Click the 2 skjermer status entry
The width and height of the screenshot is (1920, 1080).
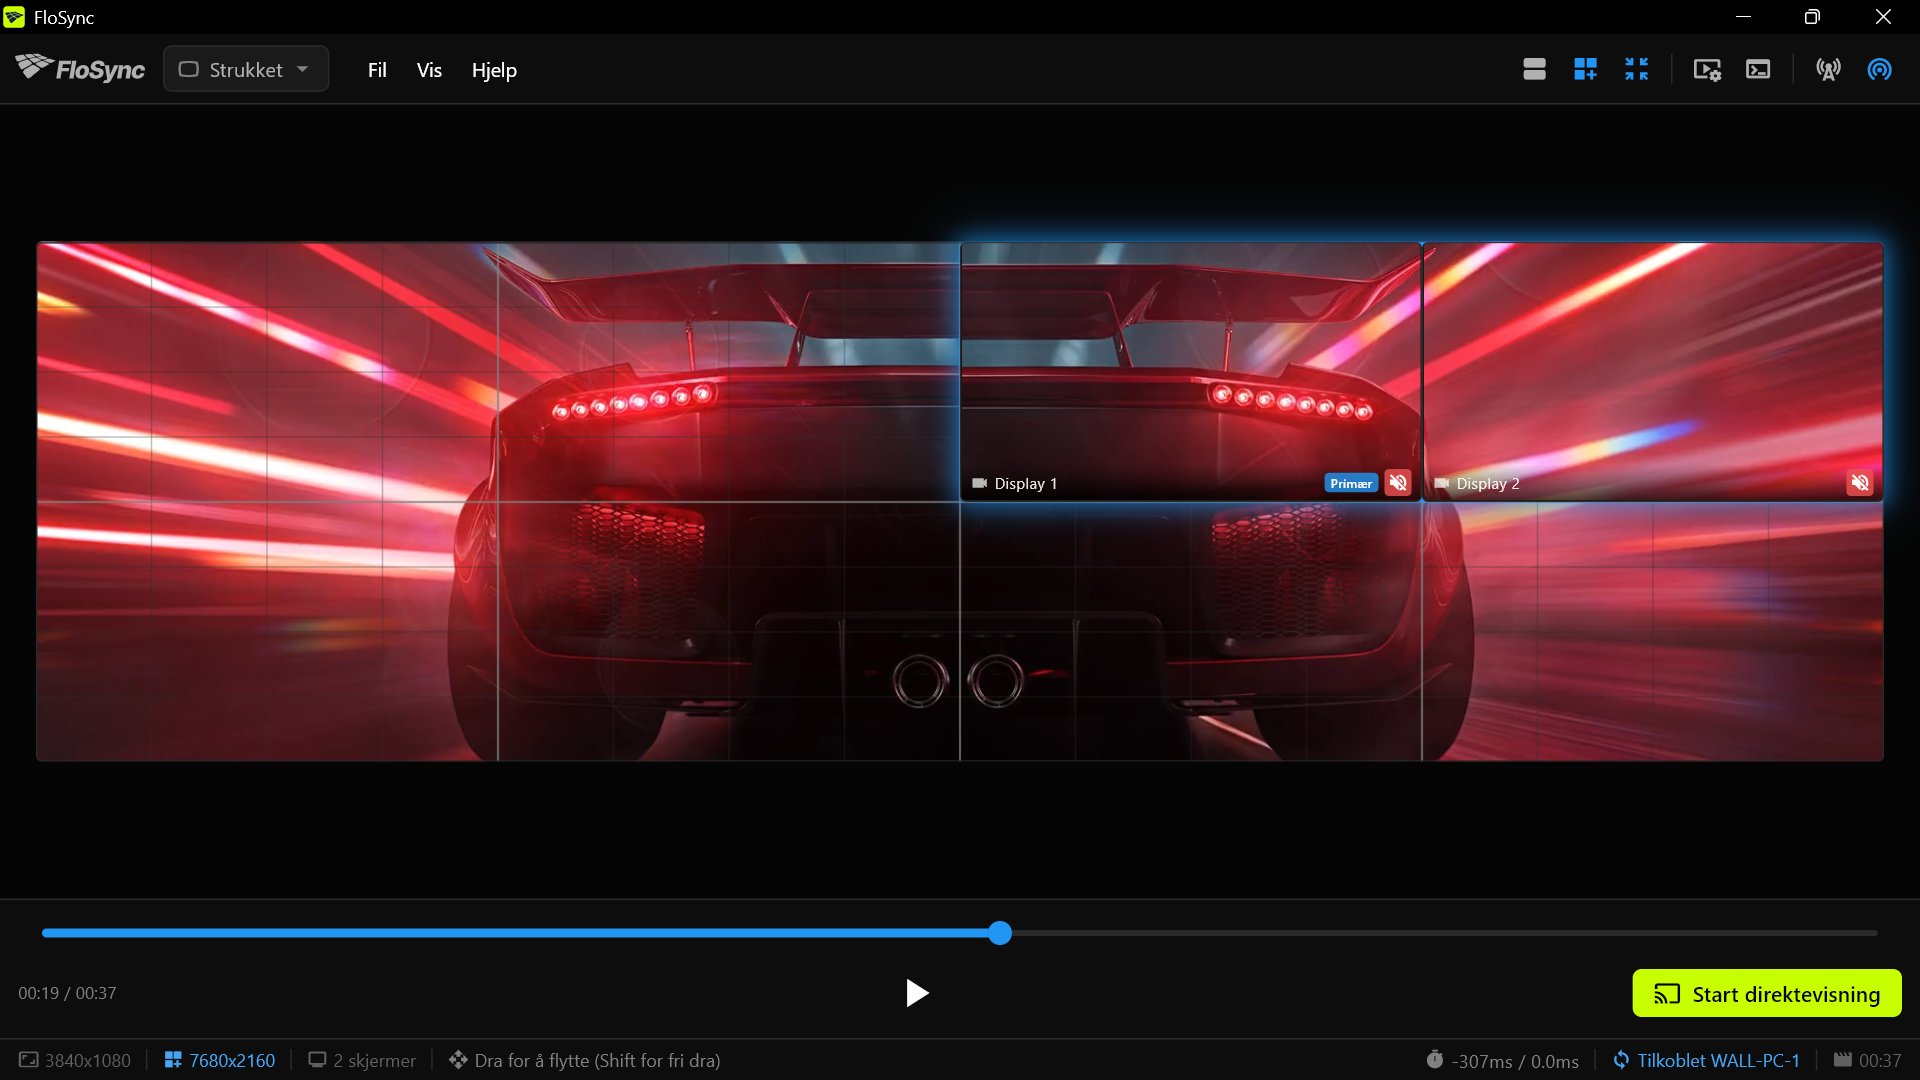coord(362,1060)
